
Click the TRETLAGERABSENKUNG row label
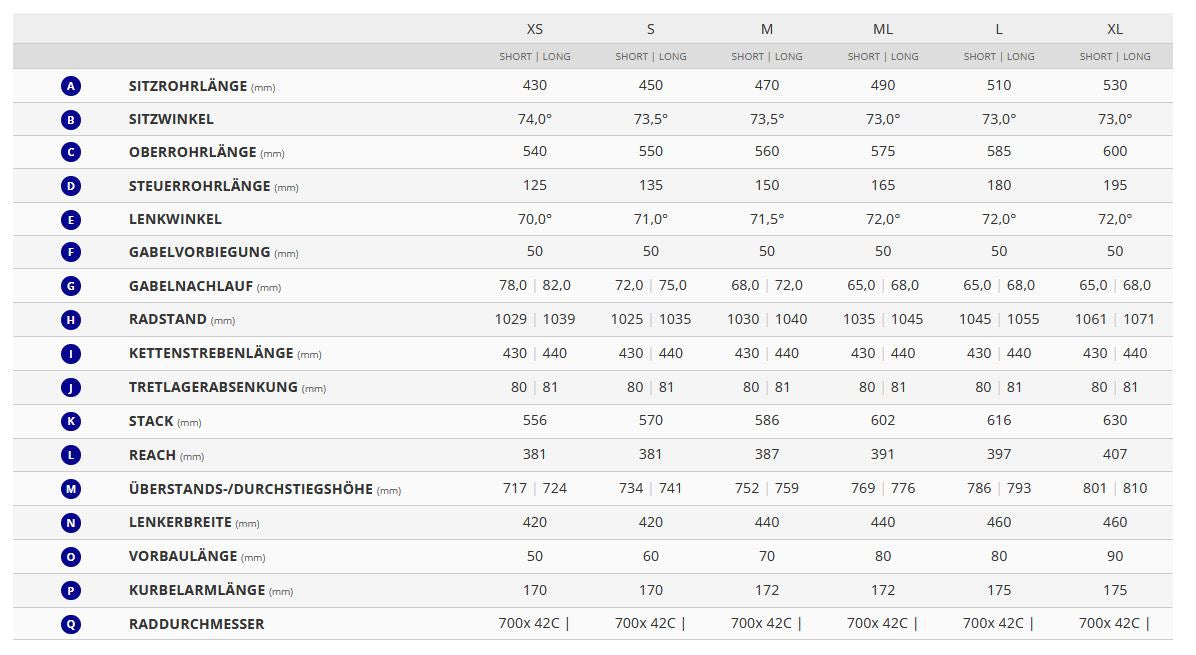coord(213,387)
